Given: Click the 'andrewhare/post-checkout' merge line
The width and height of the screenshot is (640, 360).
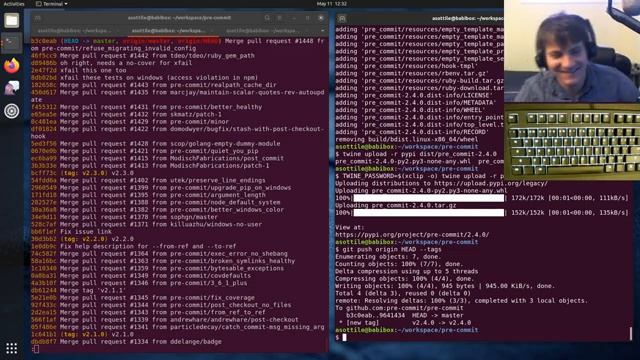Looking at the screenshot, I should pos(164,320).
